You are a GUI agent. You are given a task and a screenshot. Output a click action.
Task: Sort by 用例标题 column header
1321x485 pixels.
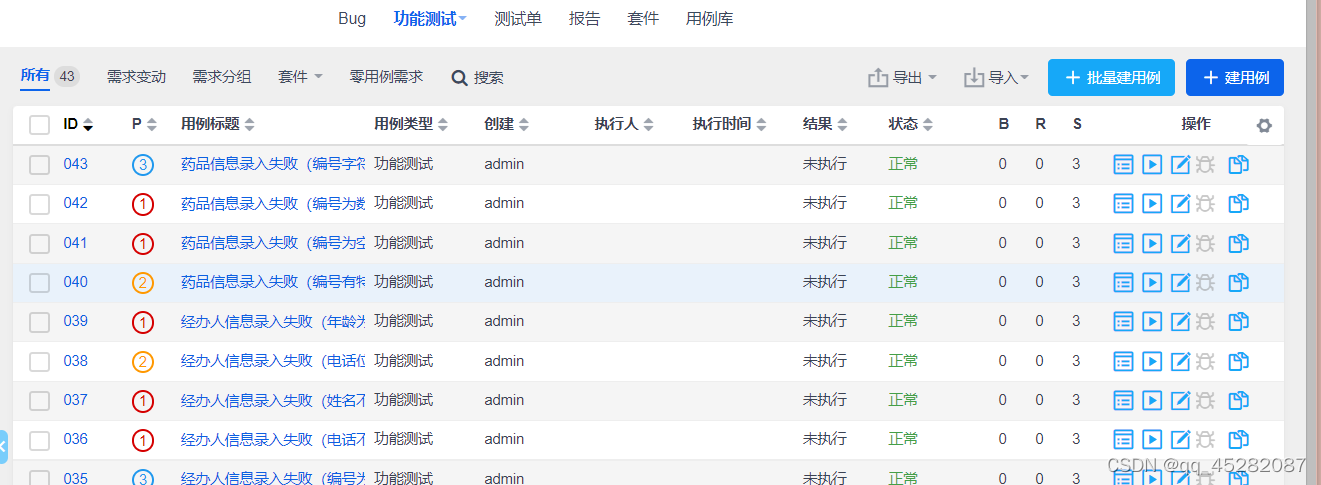[218, 124]
